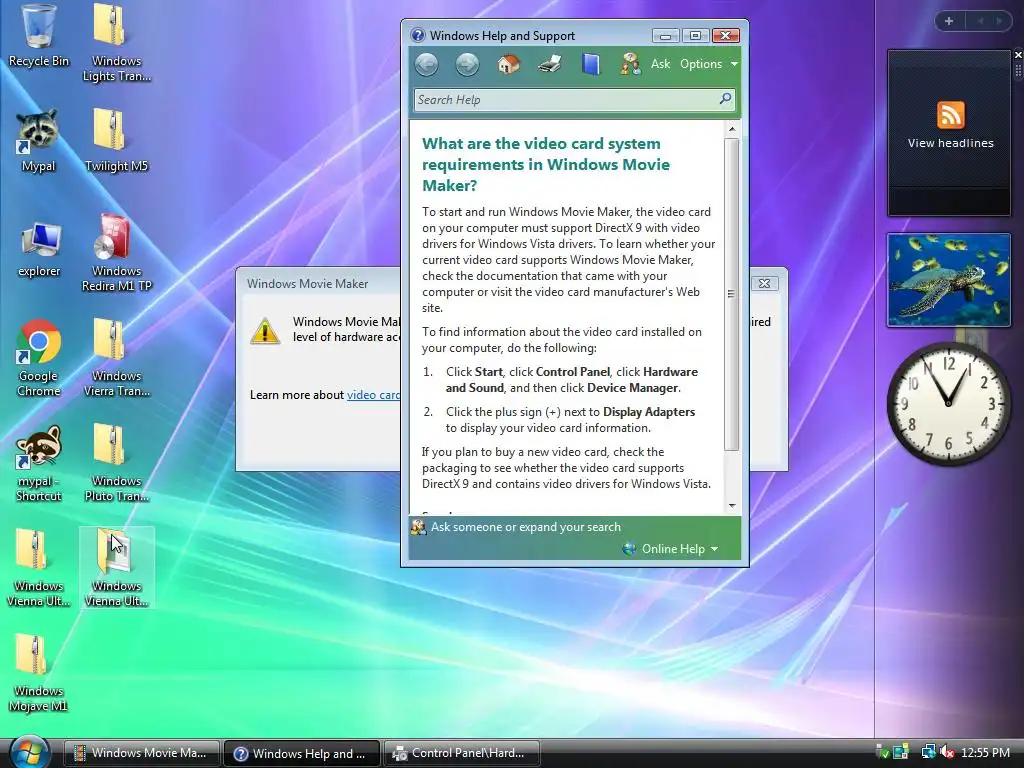
Task: Click the Ask text in Help toolbar
Action: 660,64
